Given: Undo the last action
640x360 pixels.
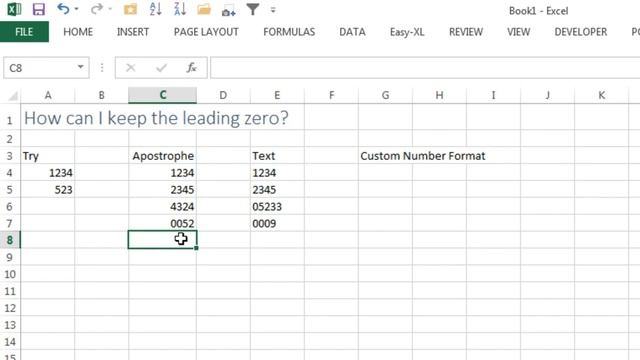Looking at the screenshot, I should pos(63,9).
